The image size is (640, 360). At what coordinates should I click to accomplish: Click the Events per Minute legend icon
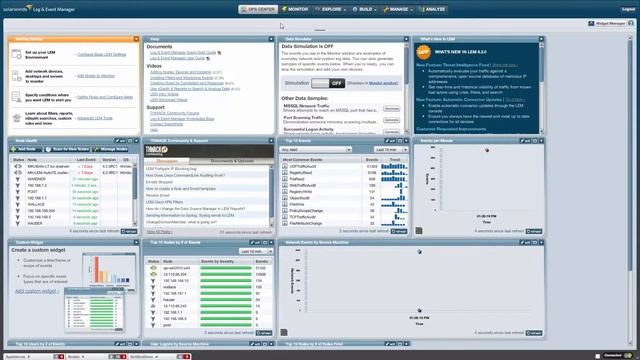coord(419,231)
